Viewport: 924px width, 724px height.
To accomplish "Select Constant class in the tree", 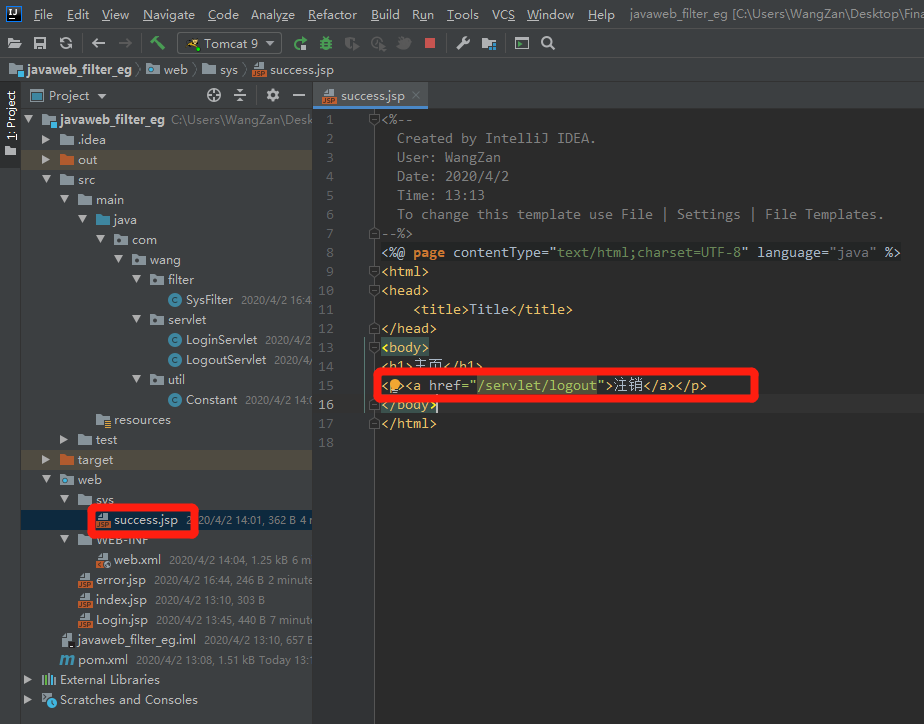I will pyautogui.click(x=211, y=400).
